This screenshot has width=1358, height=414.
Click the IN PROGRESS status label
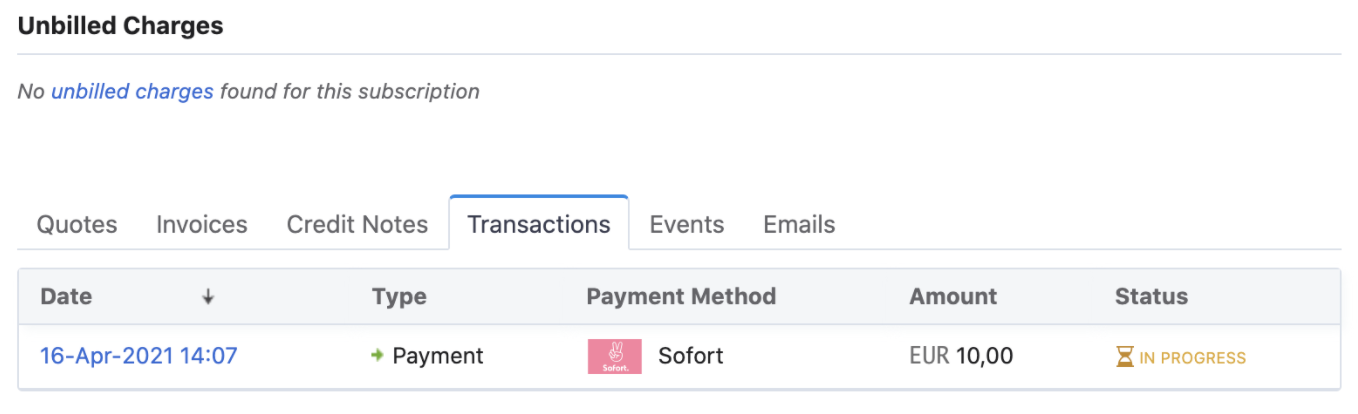pos(1192,357)
